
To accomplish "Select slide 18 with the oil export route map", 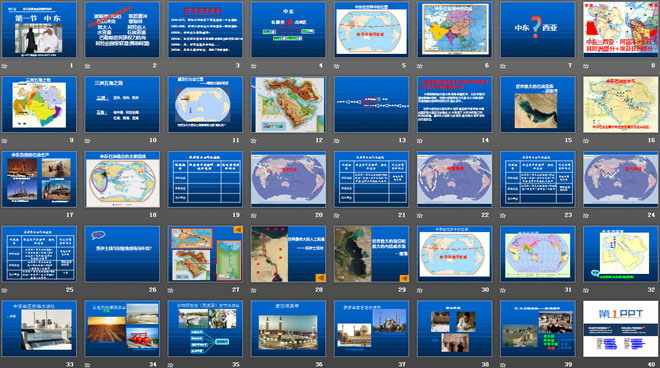I will click(x=122, y=179).
